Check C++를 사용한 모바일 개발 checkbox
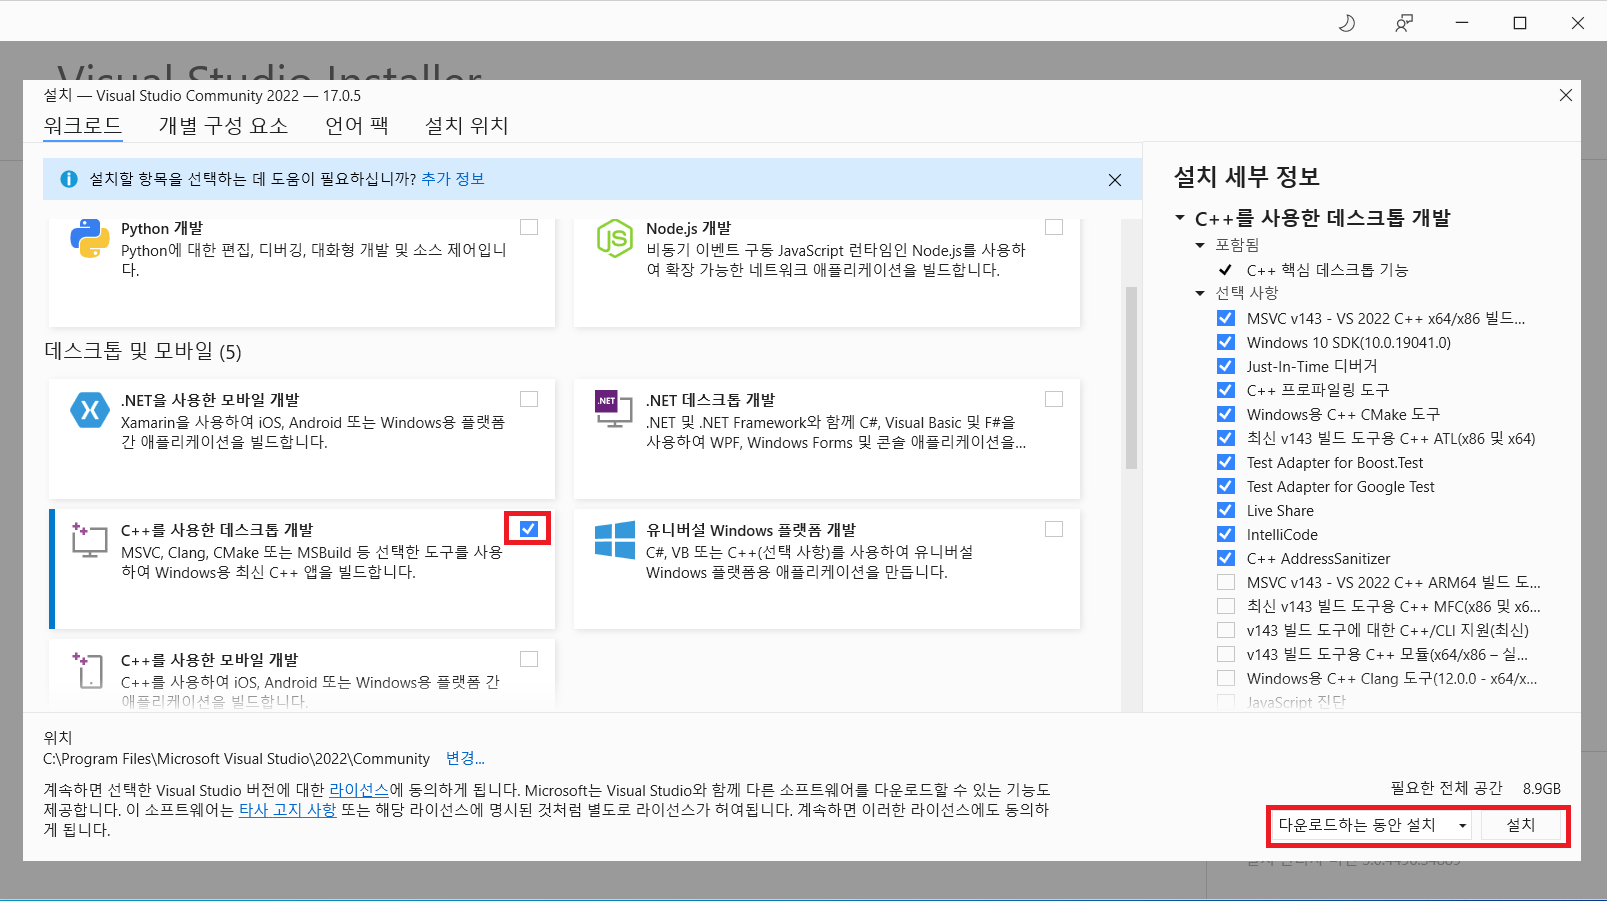The width and height of the screenshot is (1607, 901). 529,659
